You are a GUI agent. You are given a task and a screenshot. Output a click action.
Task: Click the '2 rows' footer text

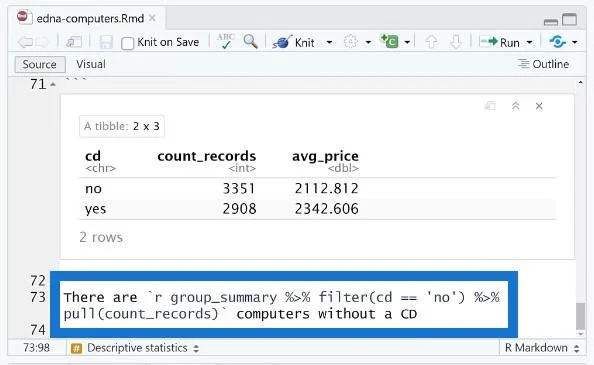click(x=101, y=237)
